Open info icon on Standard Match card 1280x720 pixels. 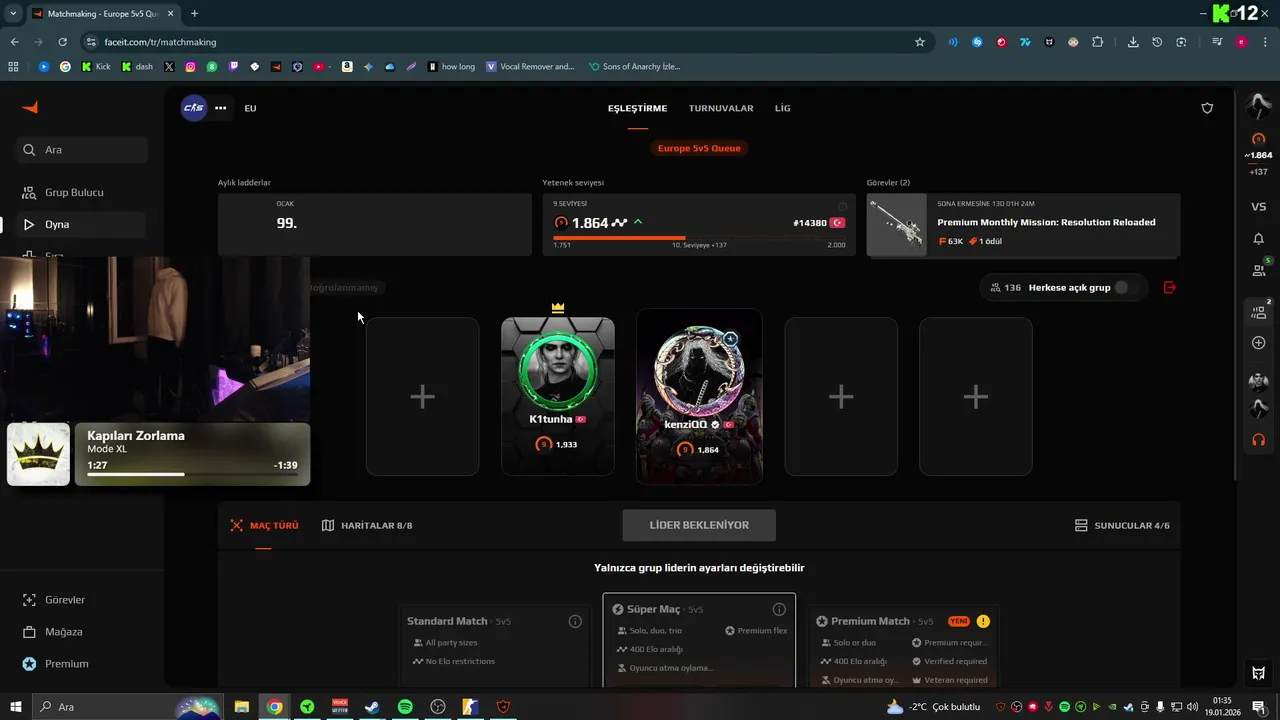(x=575, y=621)
